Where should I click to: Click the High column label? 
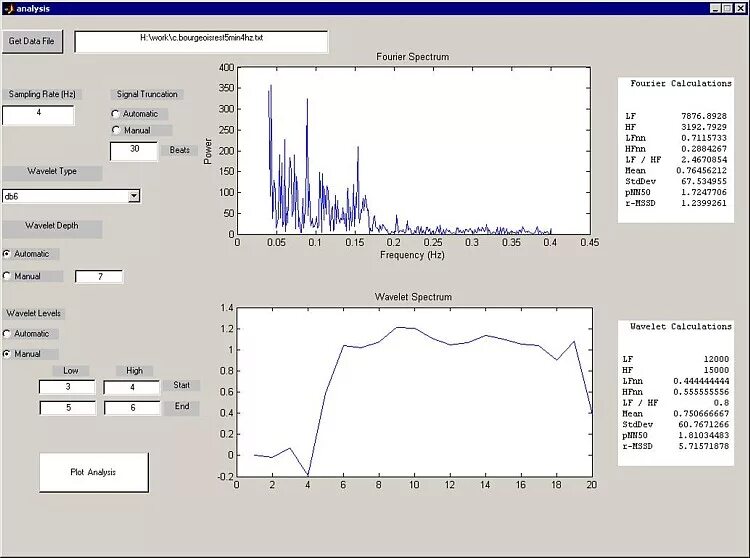tap(134, 371)
